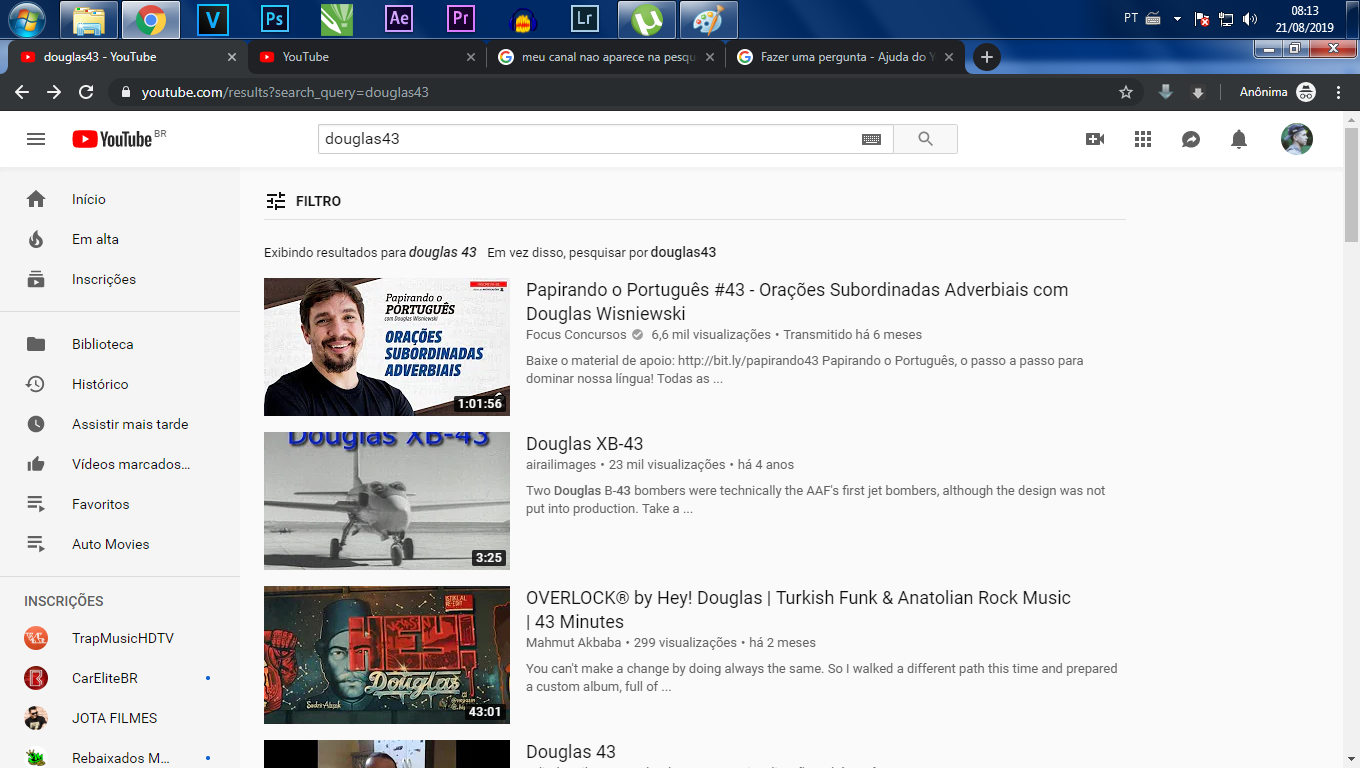This screenshot has height=768, width=1360.
Task: Go back in browser history
Action: [22, 92]
